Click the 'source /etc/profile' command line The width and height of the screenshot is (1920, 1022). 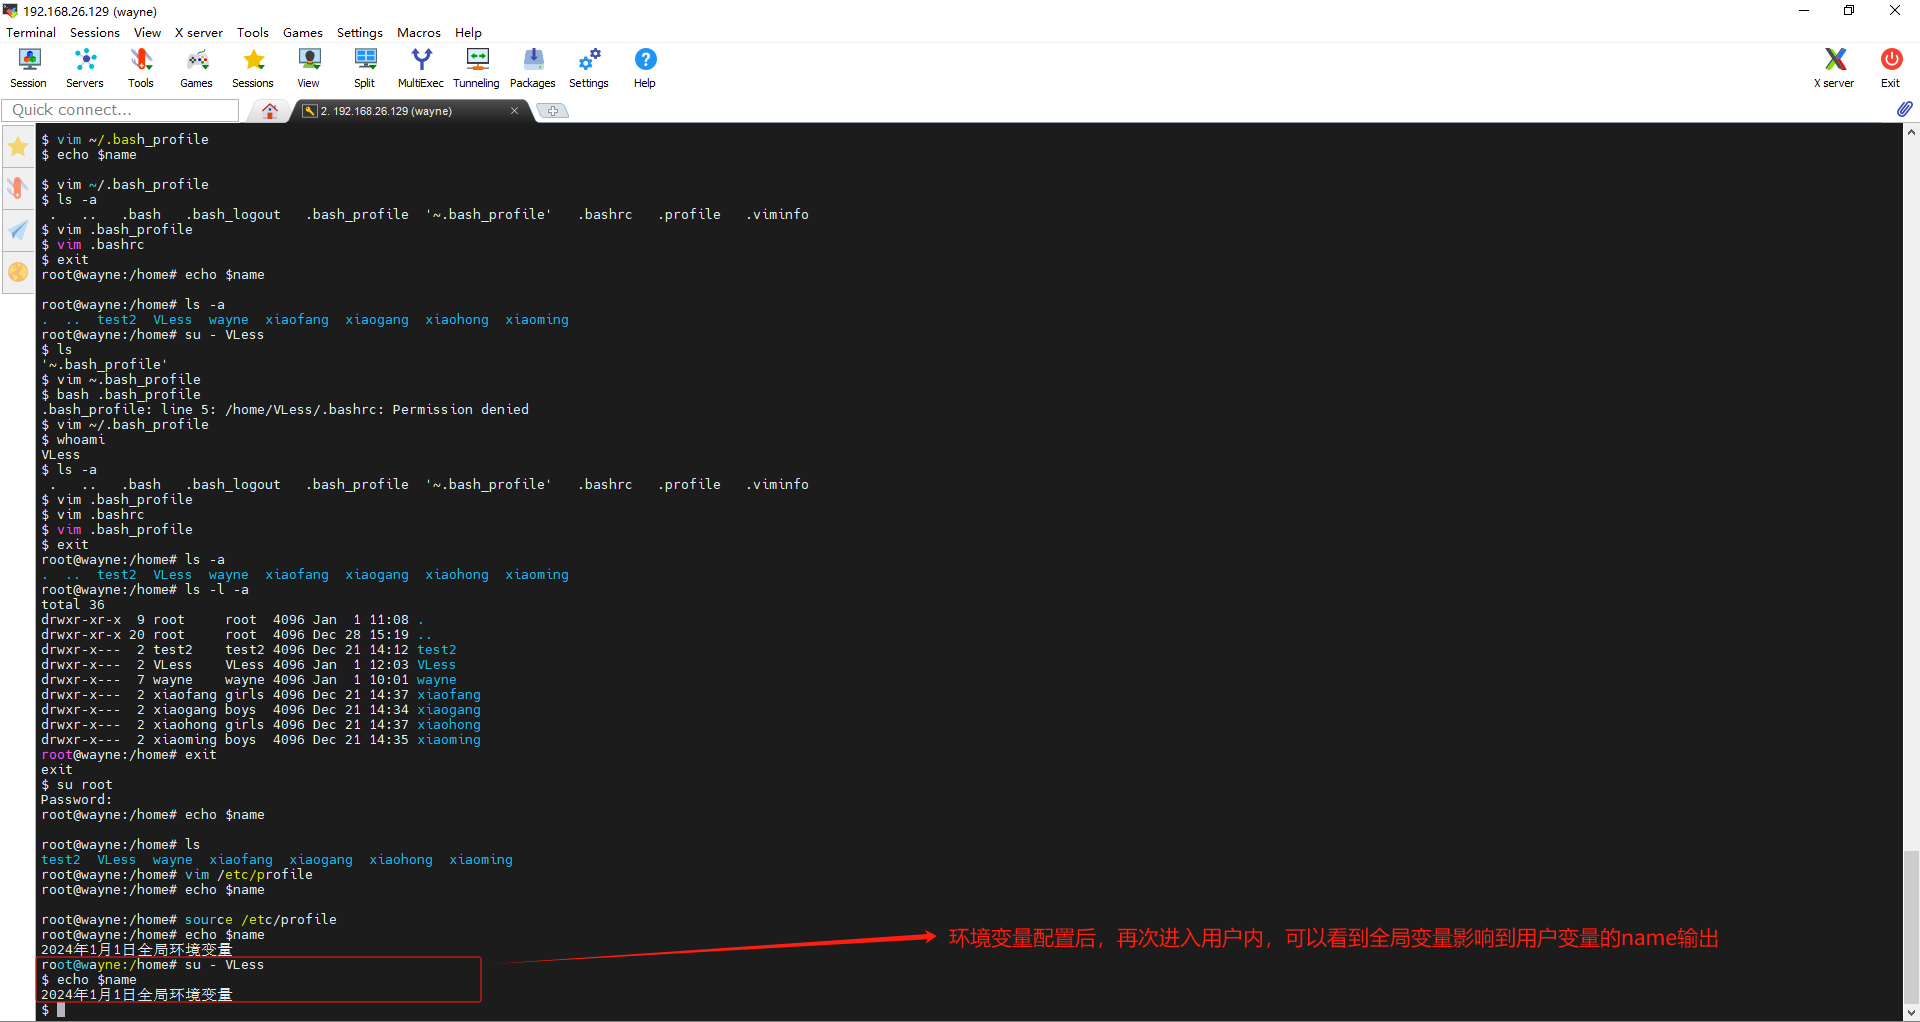189,920
